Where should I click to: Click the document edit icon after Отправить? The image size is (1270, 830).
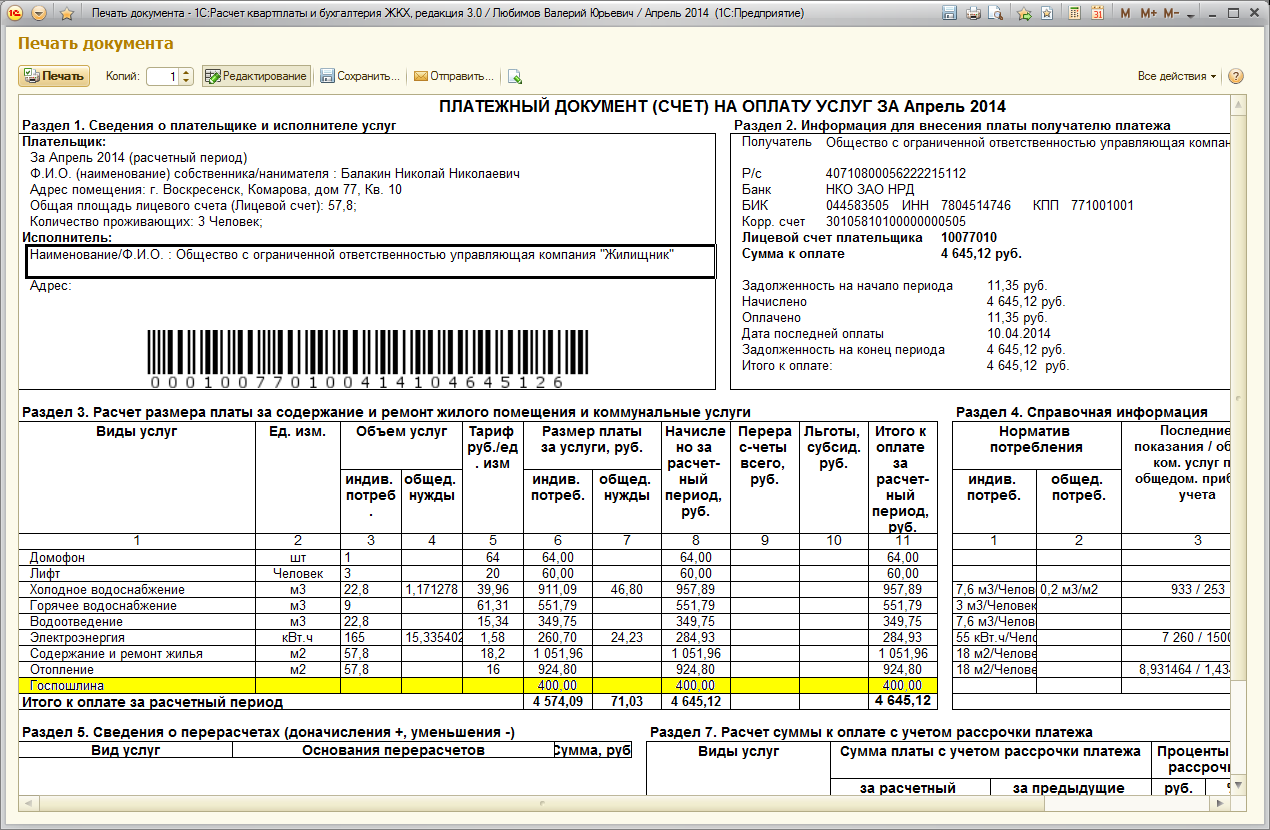click(x=515, y=76)
